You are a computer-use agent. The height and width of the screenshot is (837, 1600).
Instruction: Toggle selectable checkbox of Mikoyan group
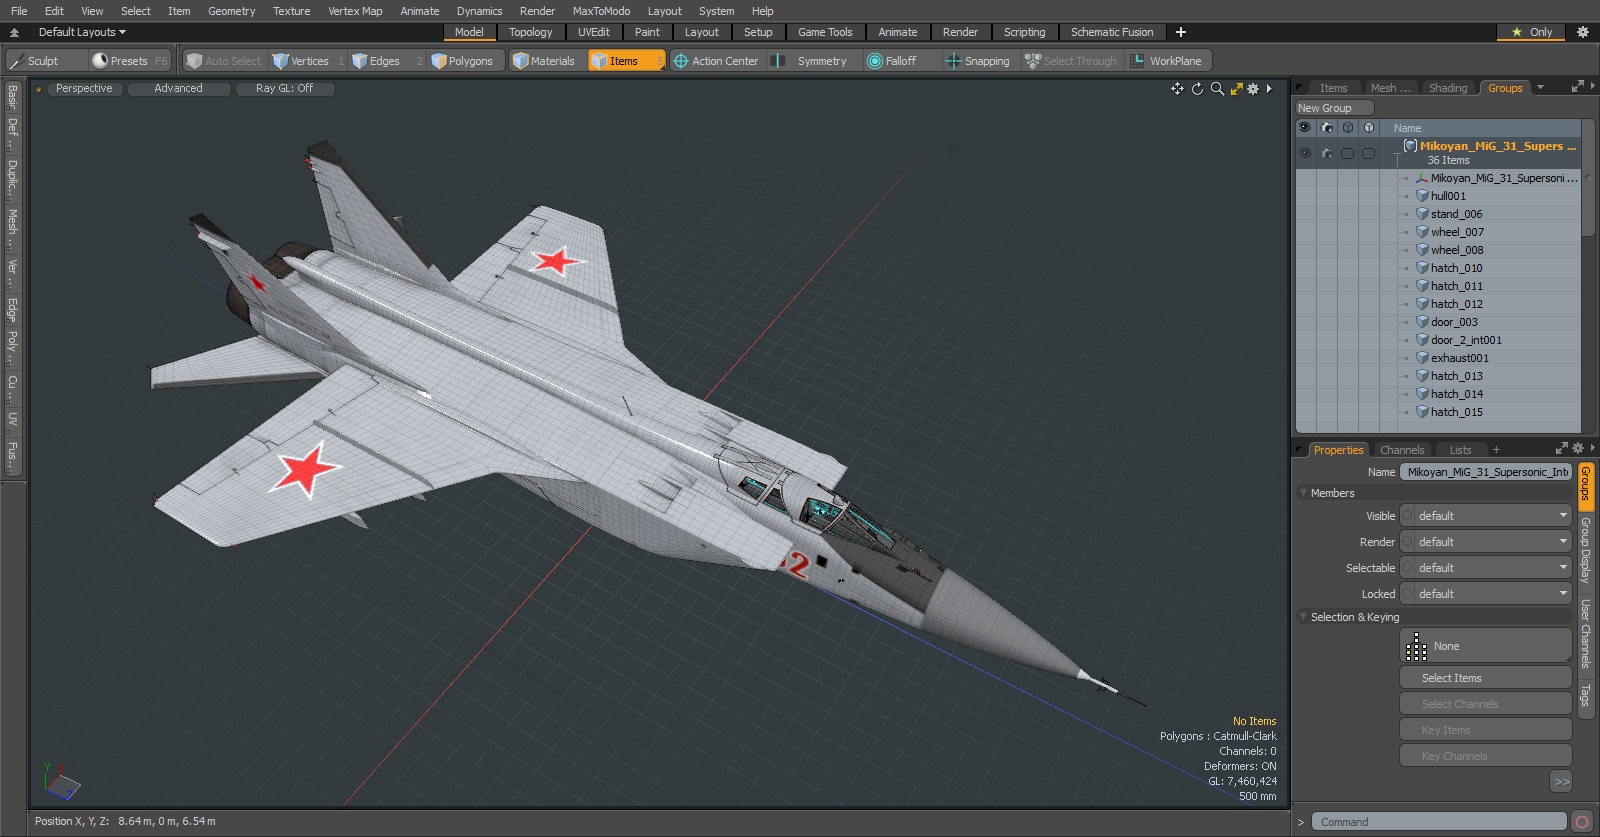click(x=1348, y=153)
